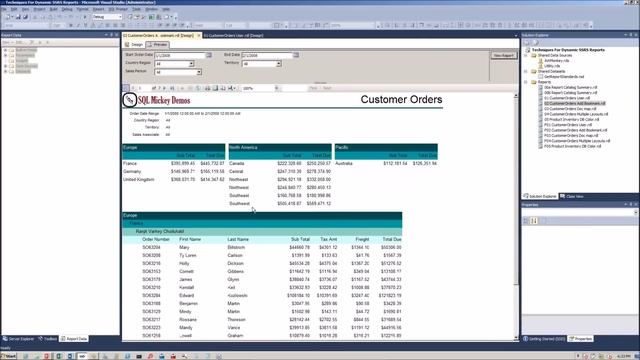Open the Edit menu
Screen dimensions: 640x360
(x=14, y=9)
